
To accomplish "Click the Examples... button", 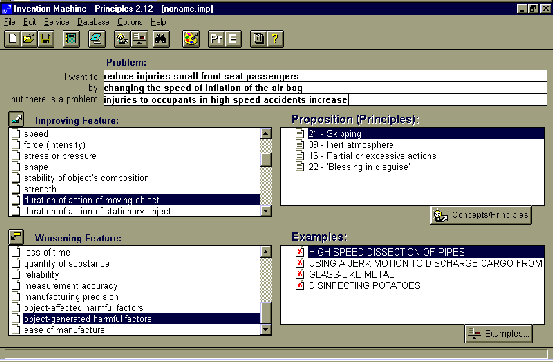I will coord(498,334).
